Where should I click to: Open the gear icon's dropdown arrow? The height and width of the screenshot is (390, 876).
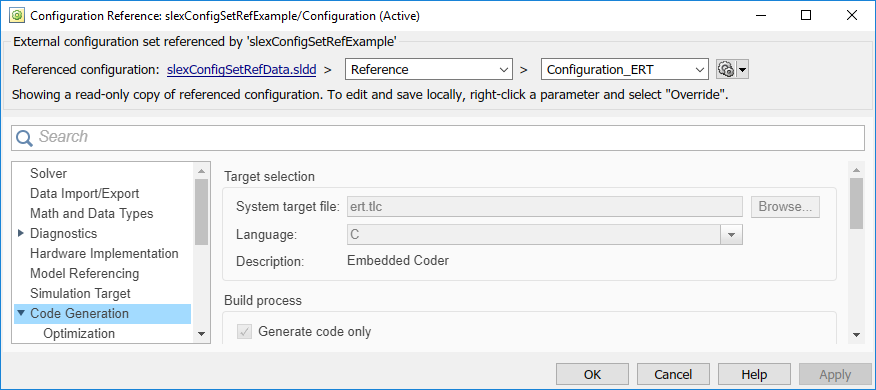point(742,70)
